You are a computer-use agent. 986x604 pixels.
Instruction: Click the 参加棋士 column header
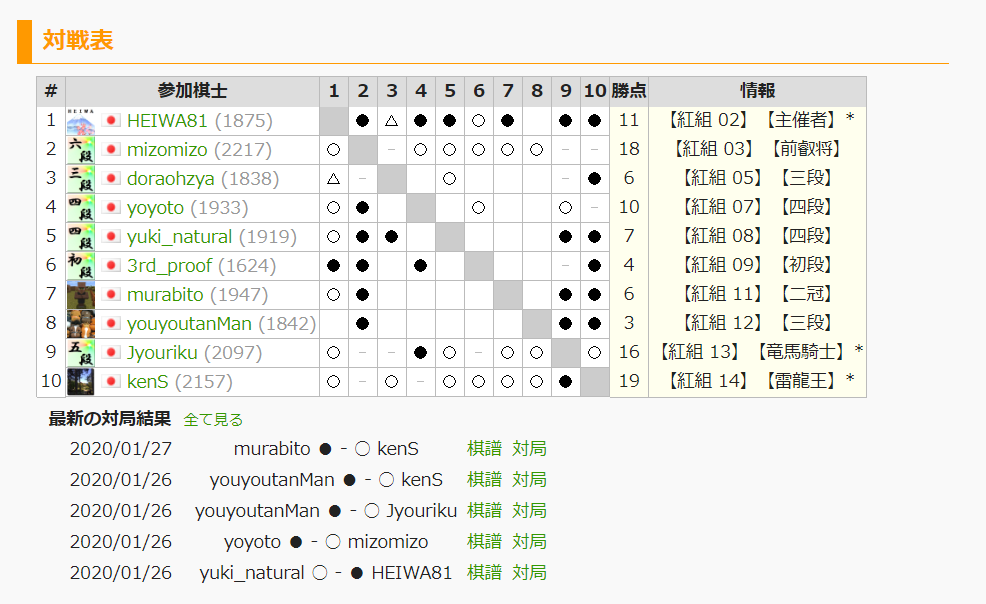pyautogui.click(x=192, y=91)
